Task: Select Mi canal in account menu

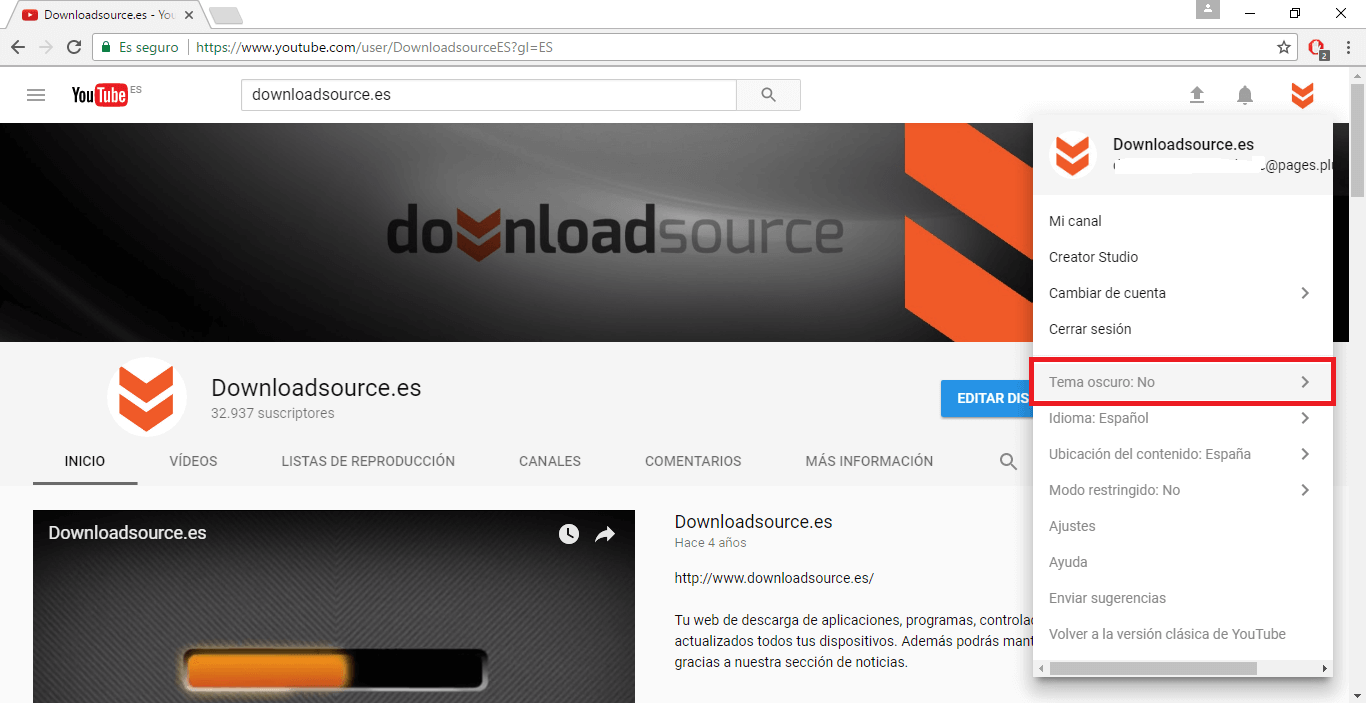Action: pyautogui.click(x=1182, y=221)
